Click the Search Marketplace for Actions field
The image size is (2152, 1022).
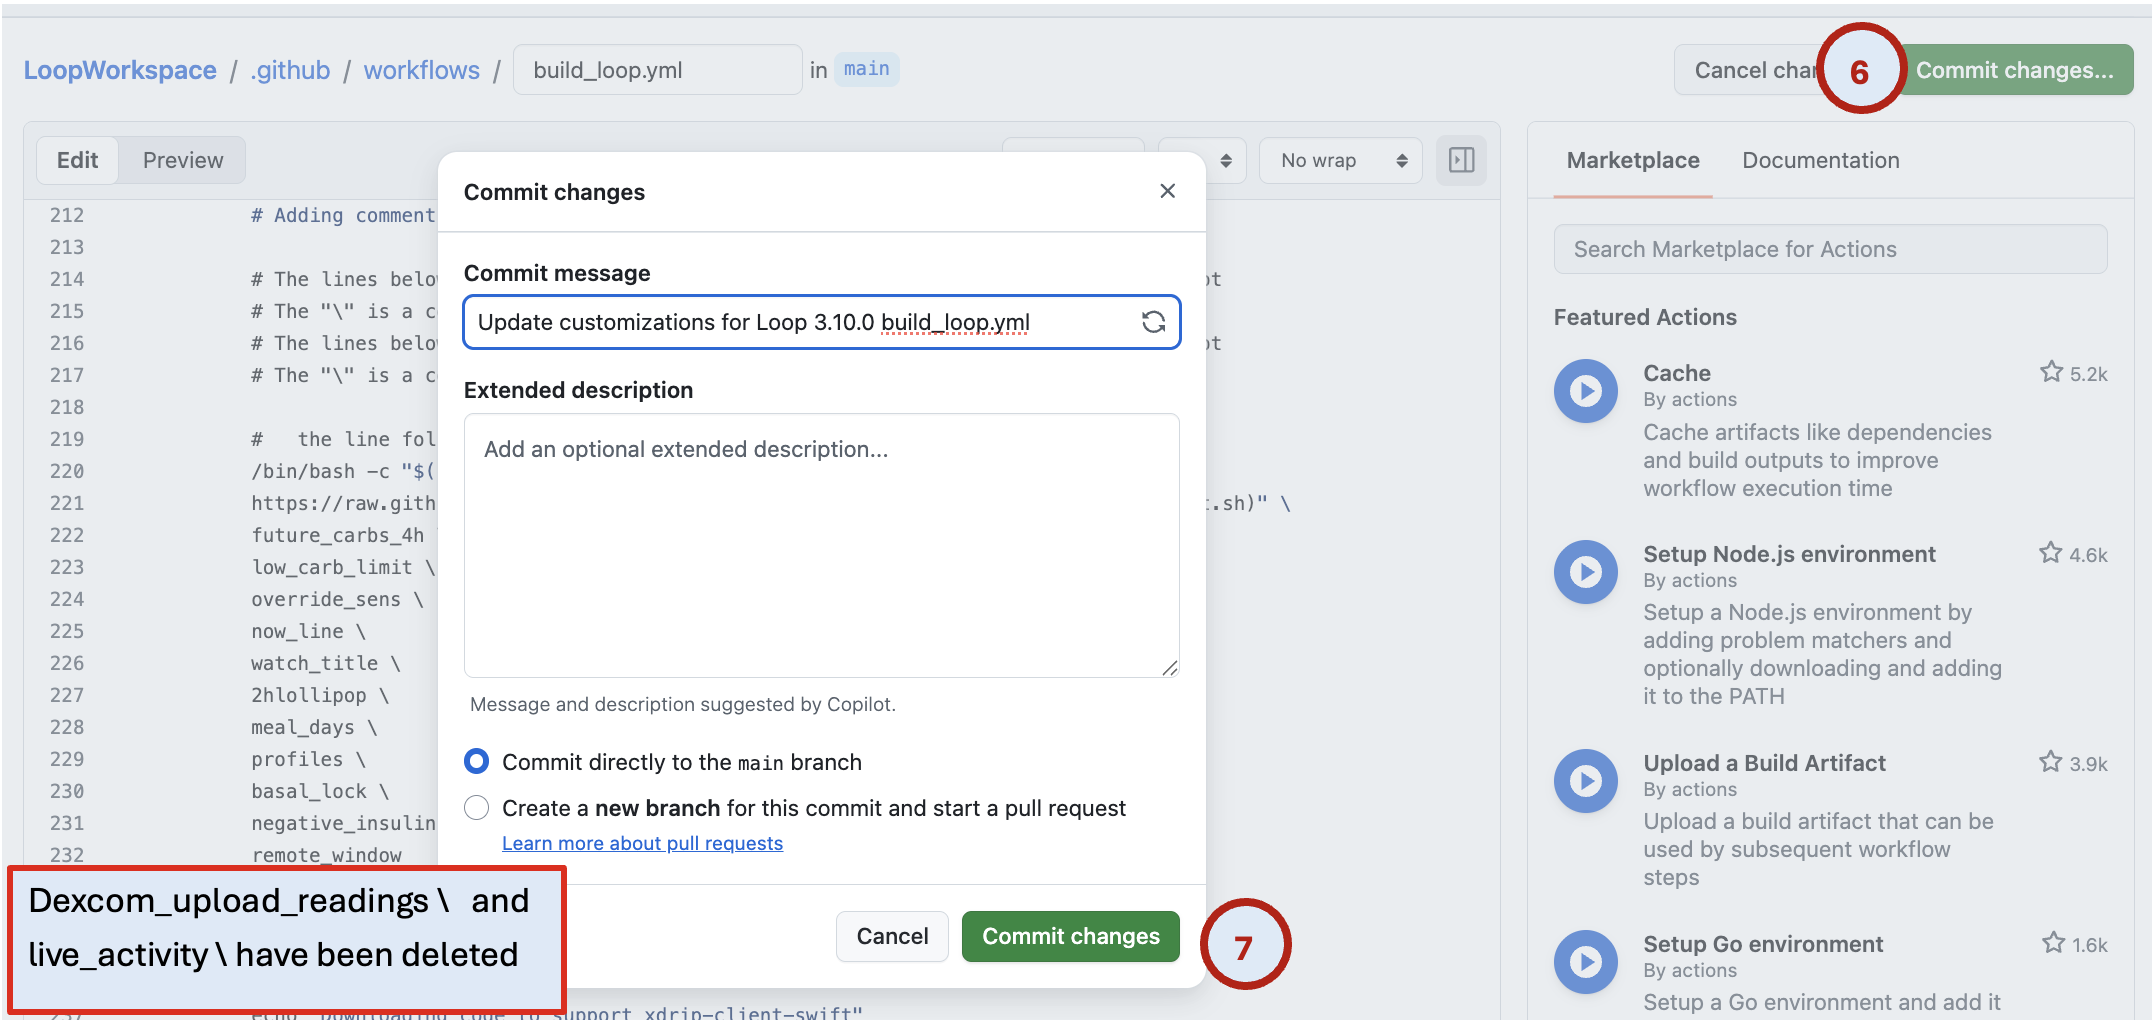tap(1830, 249)
